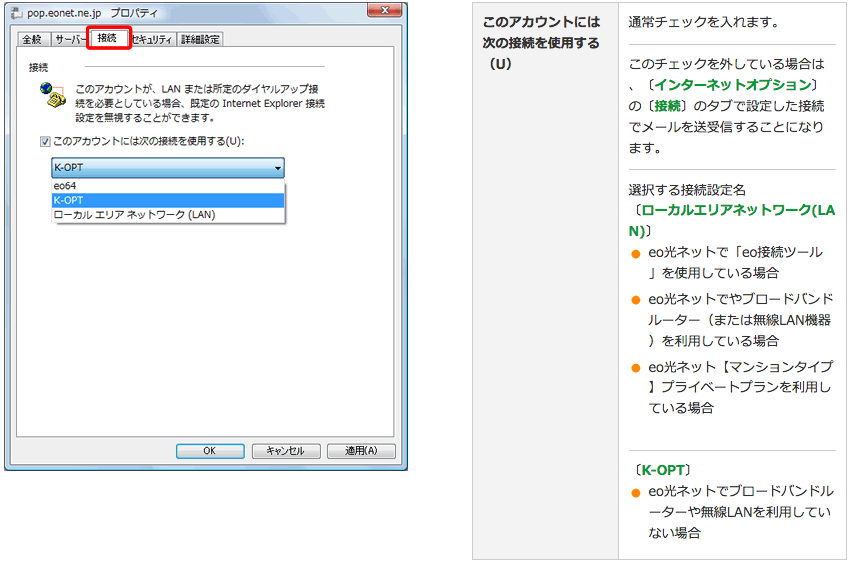Switch to the 全般 tab
The height and width of the screenshot is (565, 851).
[x=32, y=40]
